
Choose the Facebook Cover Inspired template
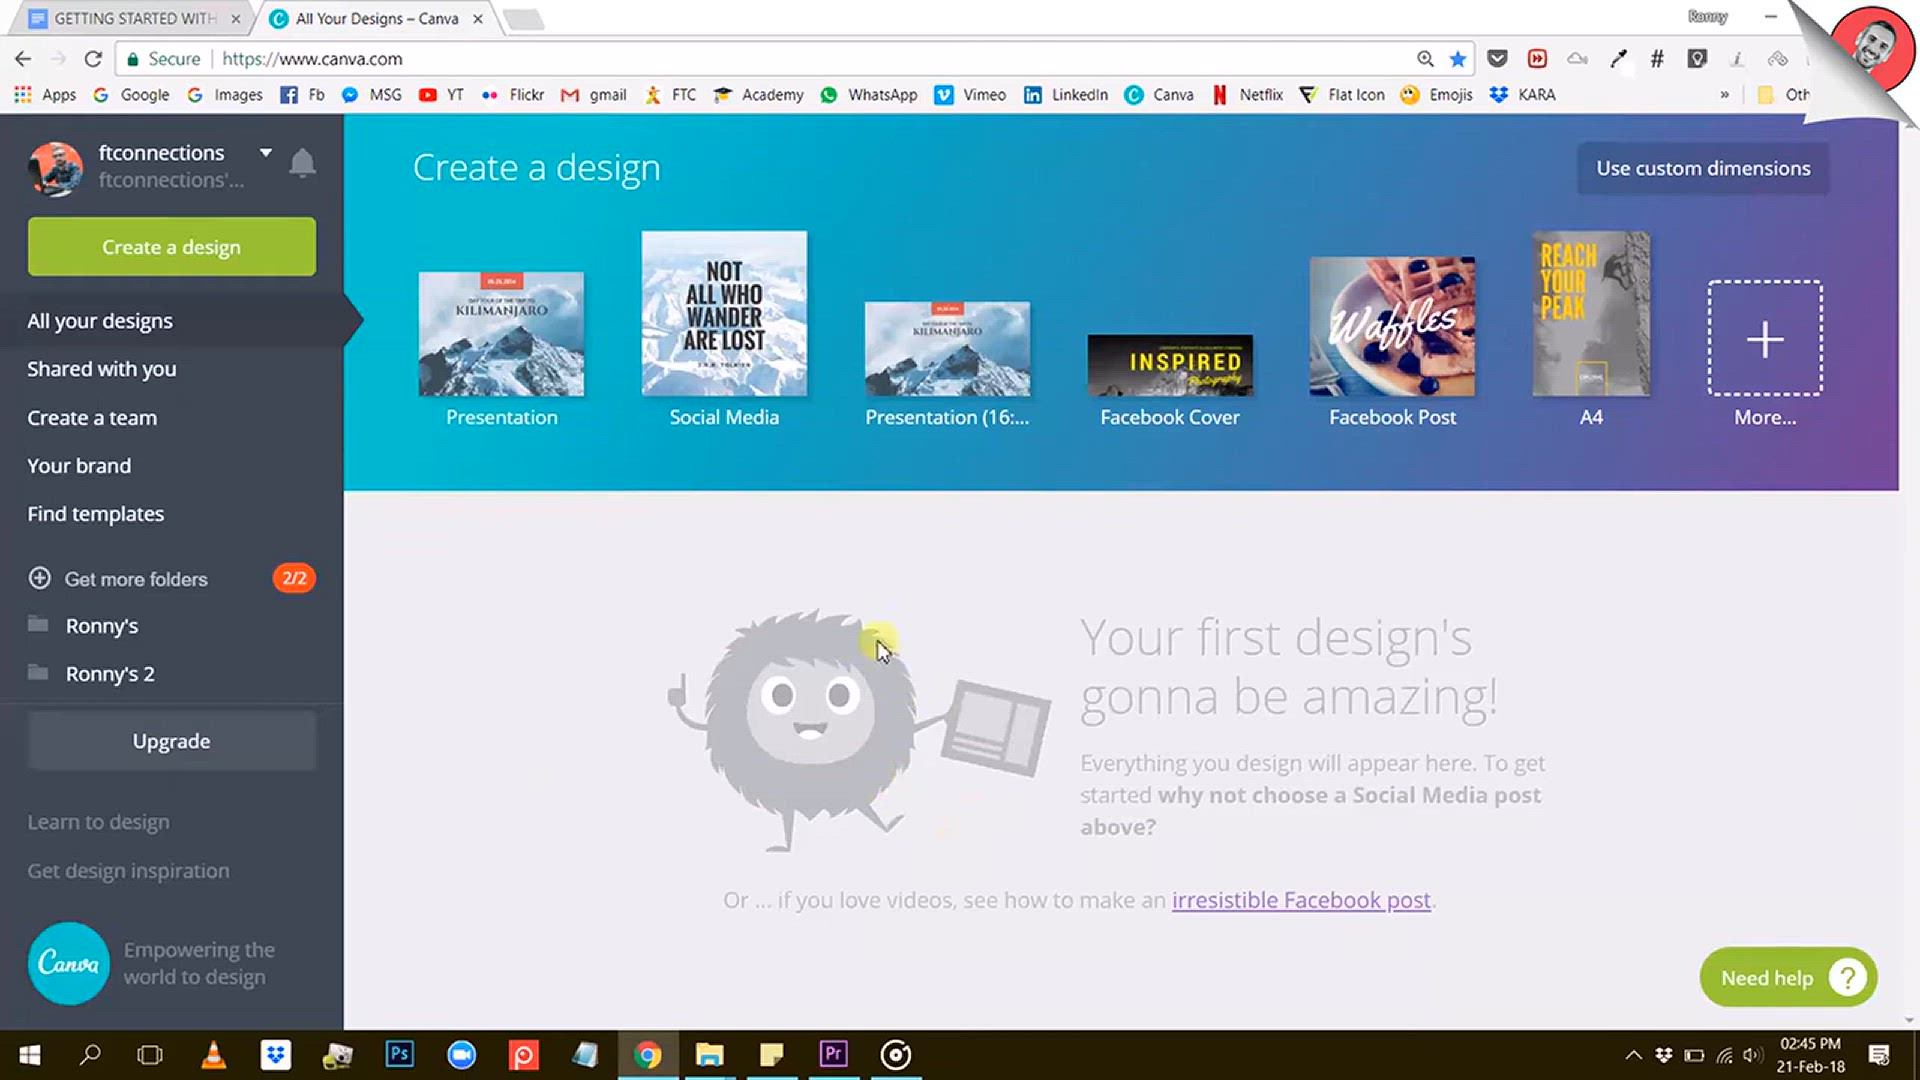tap(1170, 365)
